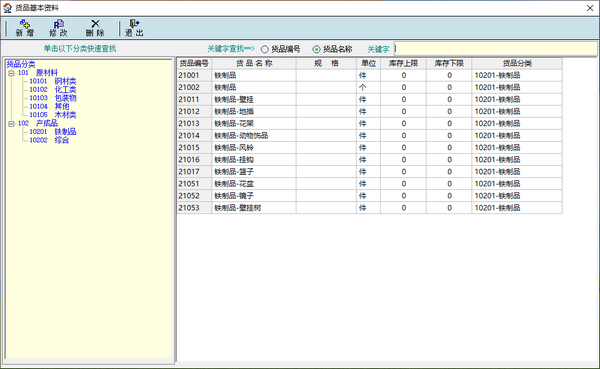Image resolution: width=600 pixels, height=369 pixels.
Task: Click 库存下限 value in row 21017
Action: click(449, 171)
